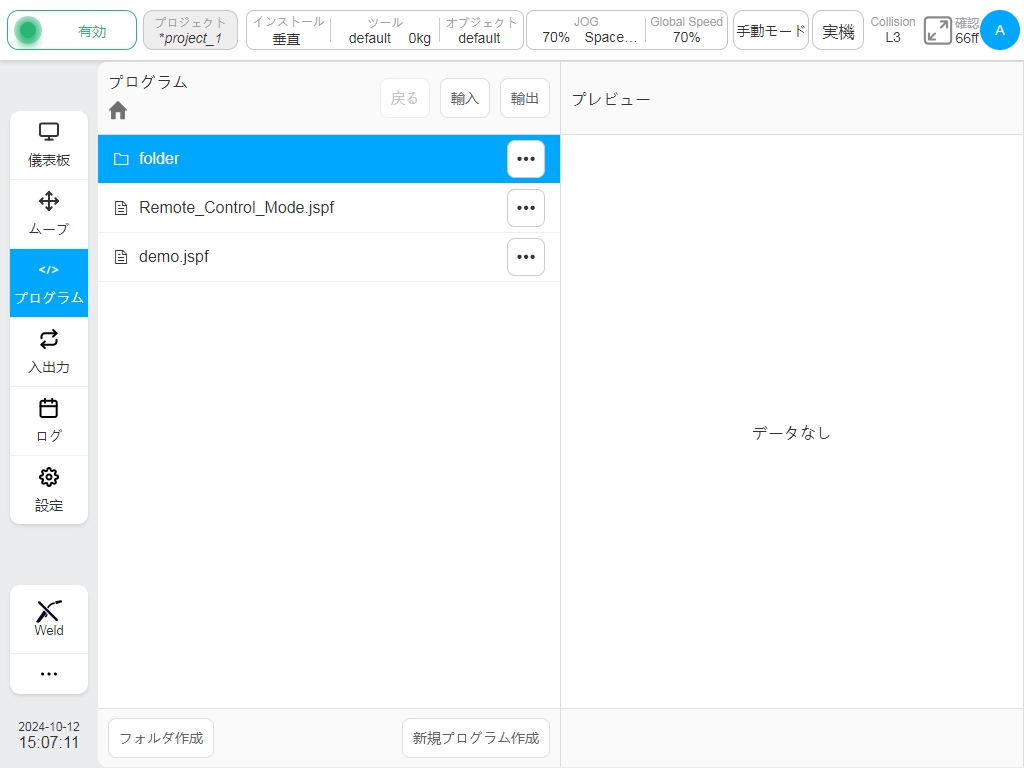Open the Weld plugin
Viewport: 1024px width, 768px height.
[49, 618]
